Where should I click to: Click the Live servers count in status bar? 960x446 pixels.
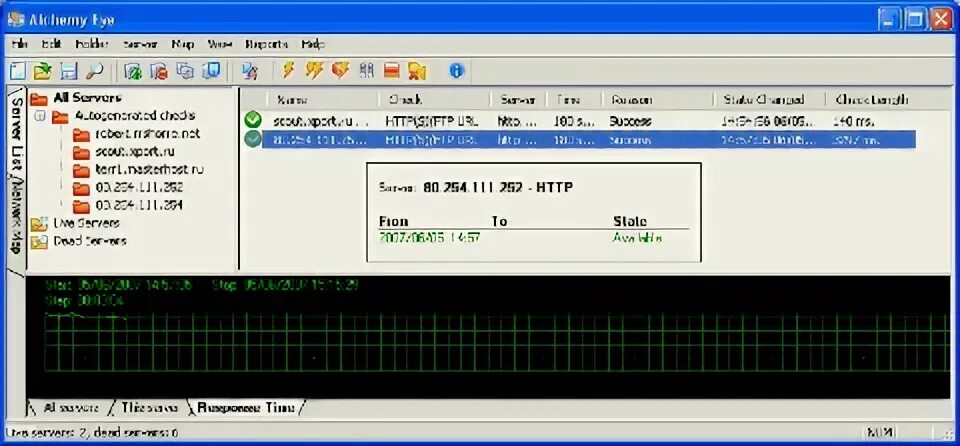pos(91,433)
